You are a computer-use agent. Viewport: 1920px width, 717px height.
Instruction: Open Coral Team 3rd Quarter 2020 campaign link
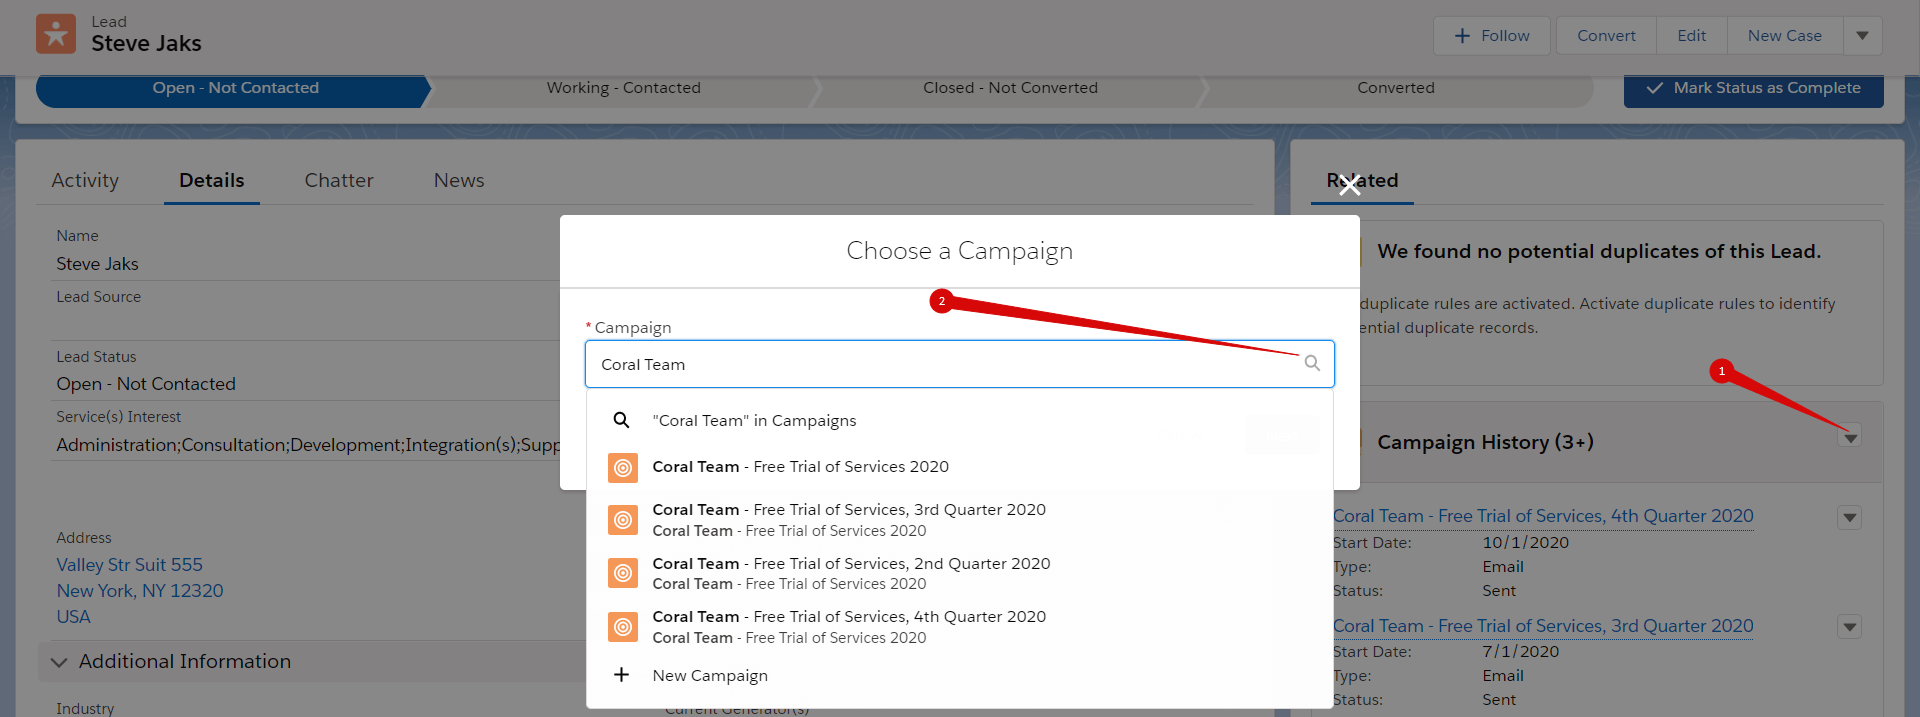point(1543,626)
